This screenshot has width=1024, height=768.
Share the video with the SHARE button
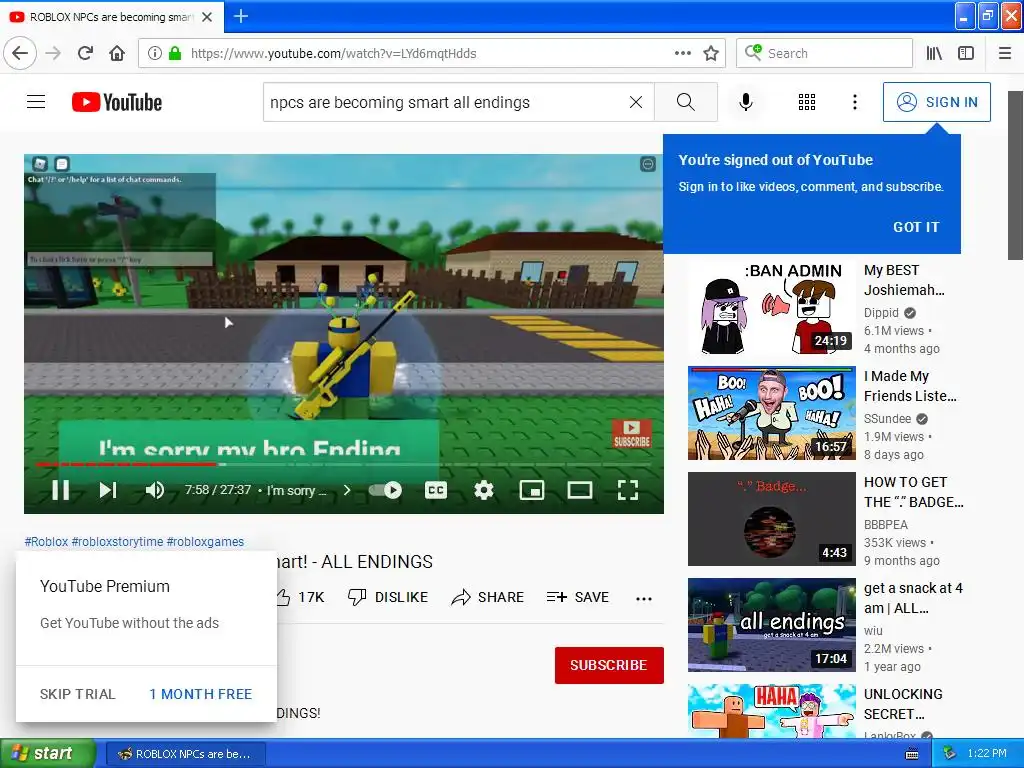pyautogui.click(x=488, y=597)
